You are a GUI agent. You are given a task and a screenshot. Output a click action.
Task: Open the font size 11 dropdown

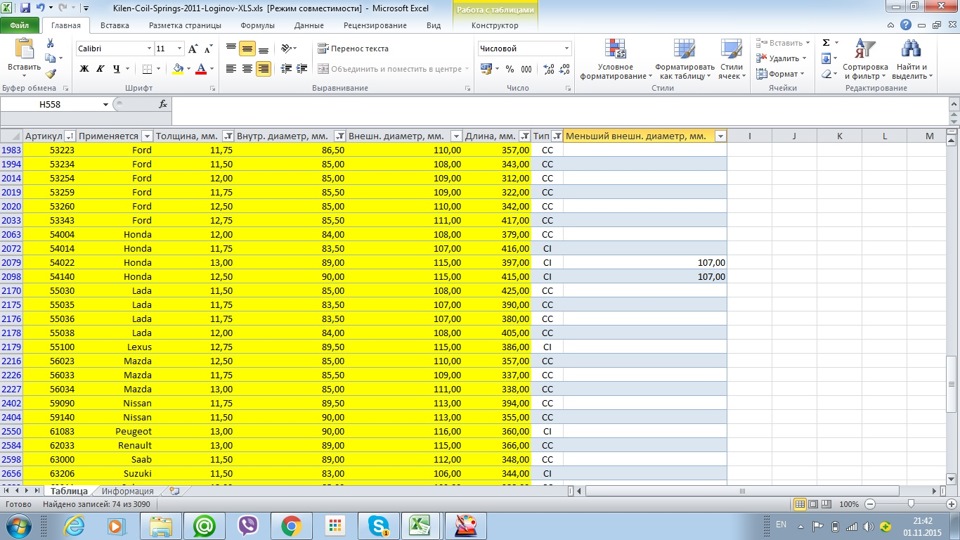(x=179, y=48)
